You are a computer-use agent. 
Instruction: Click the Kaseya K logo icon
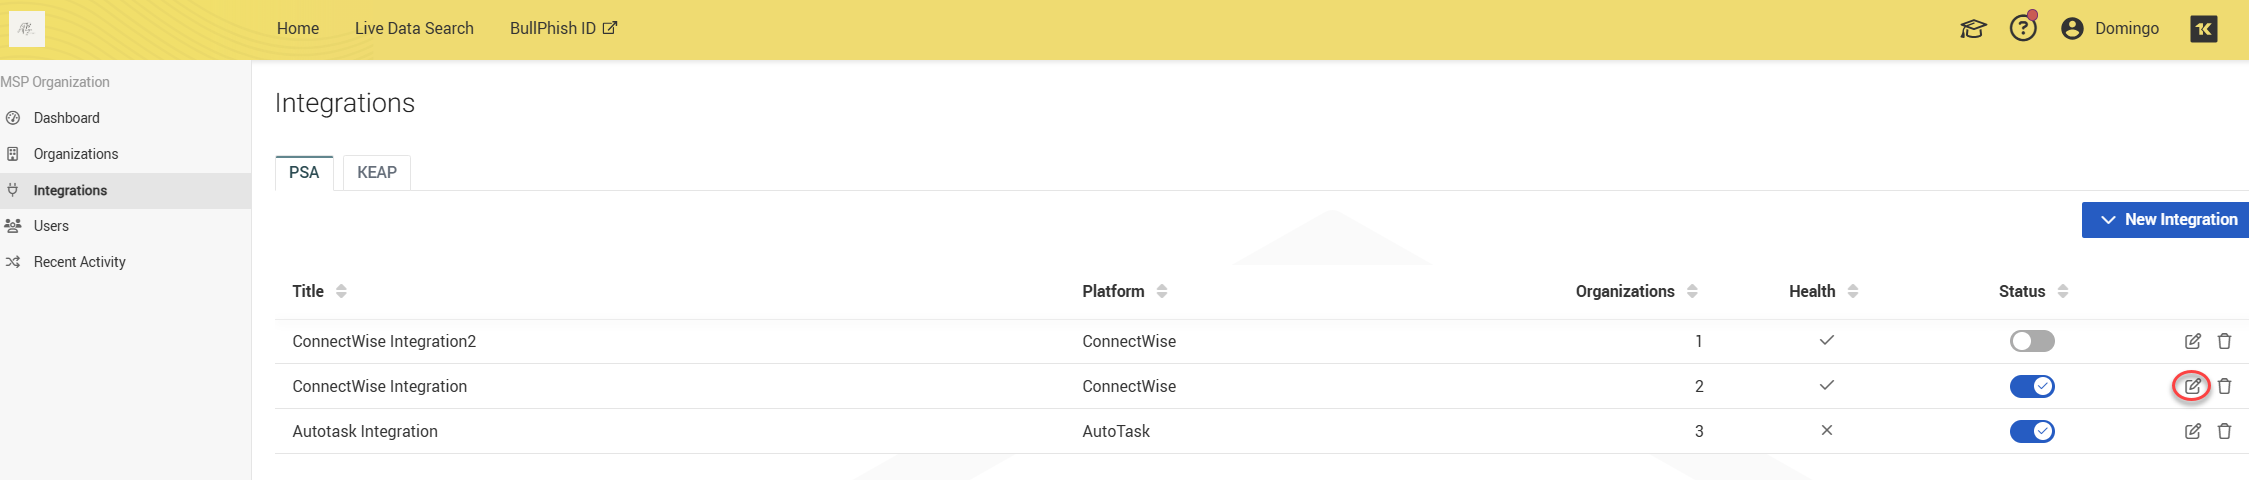(x=2203, y=29)
